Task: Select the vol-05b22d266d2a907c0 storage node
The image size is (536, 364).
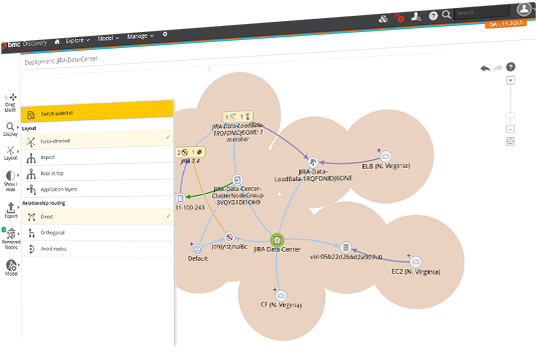Action: tap(346, 247)
